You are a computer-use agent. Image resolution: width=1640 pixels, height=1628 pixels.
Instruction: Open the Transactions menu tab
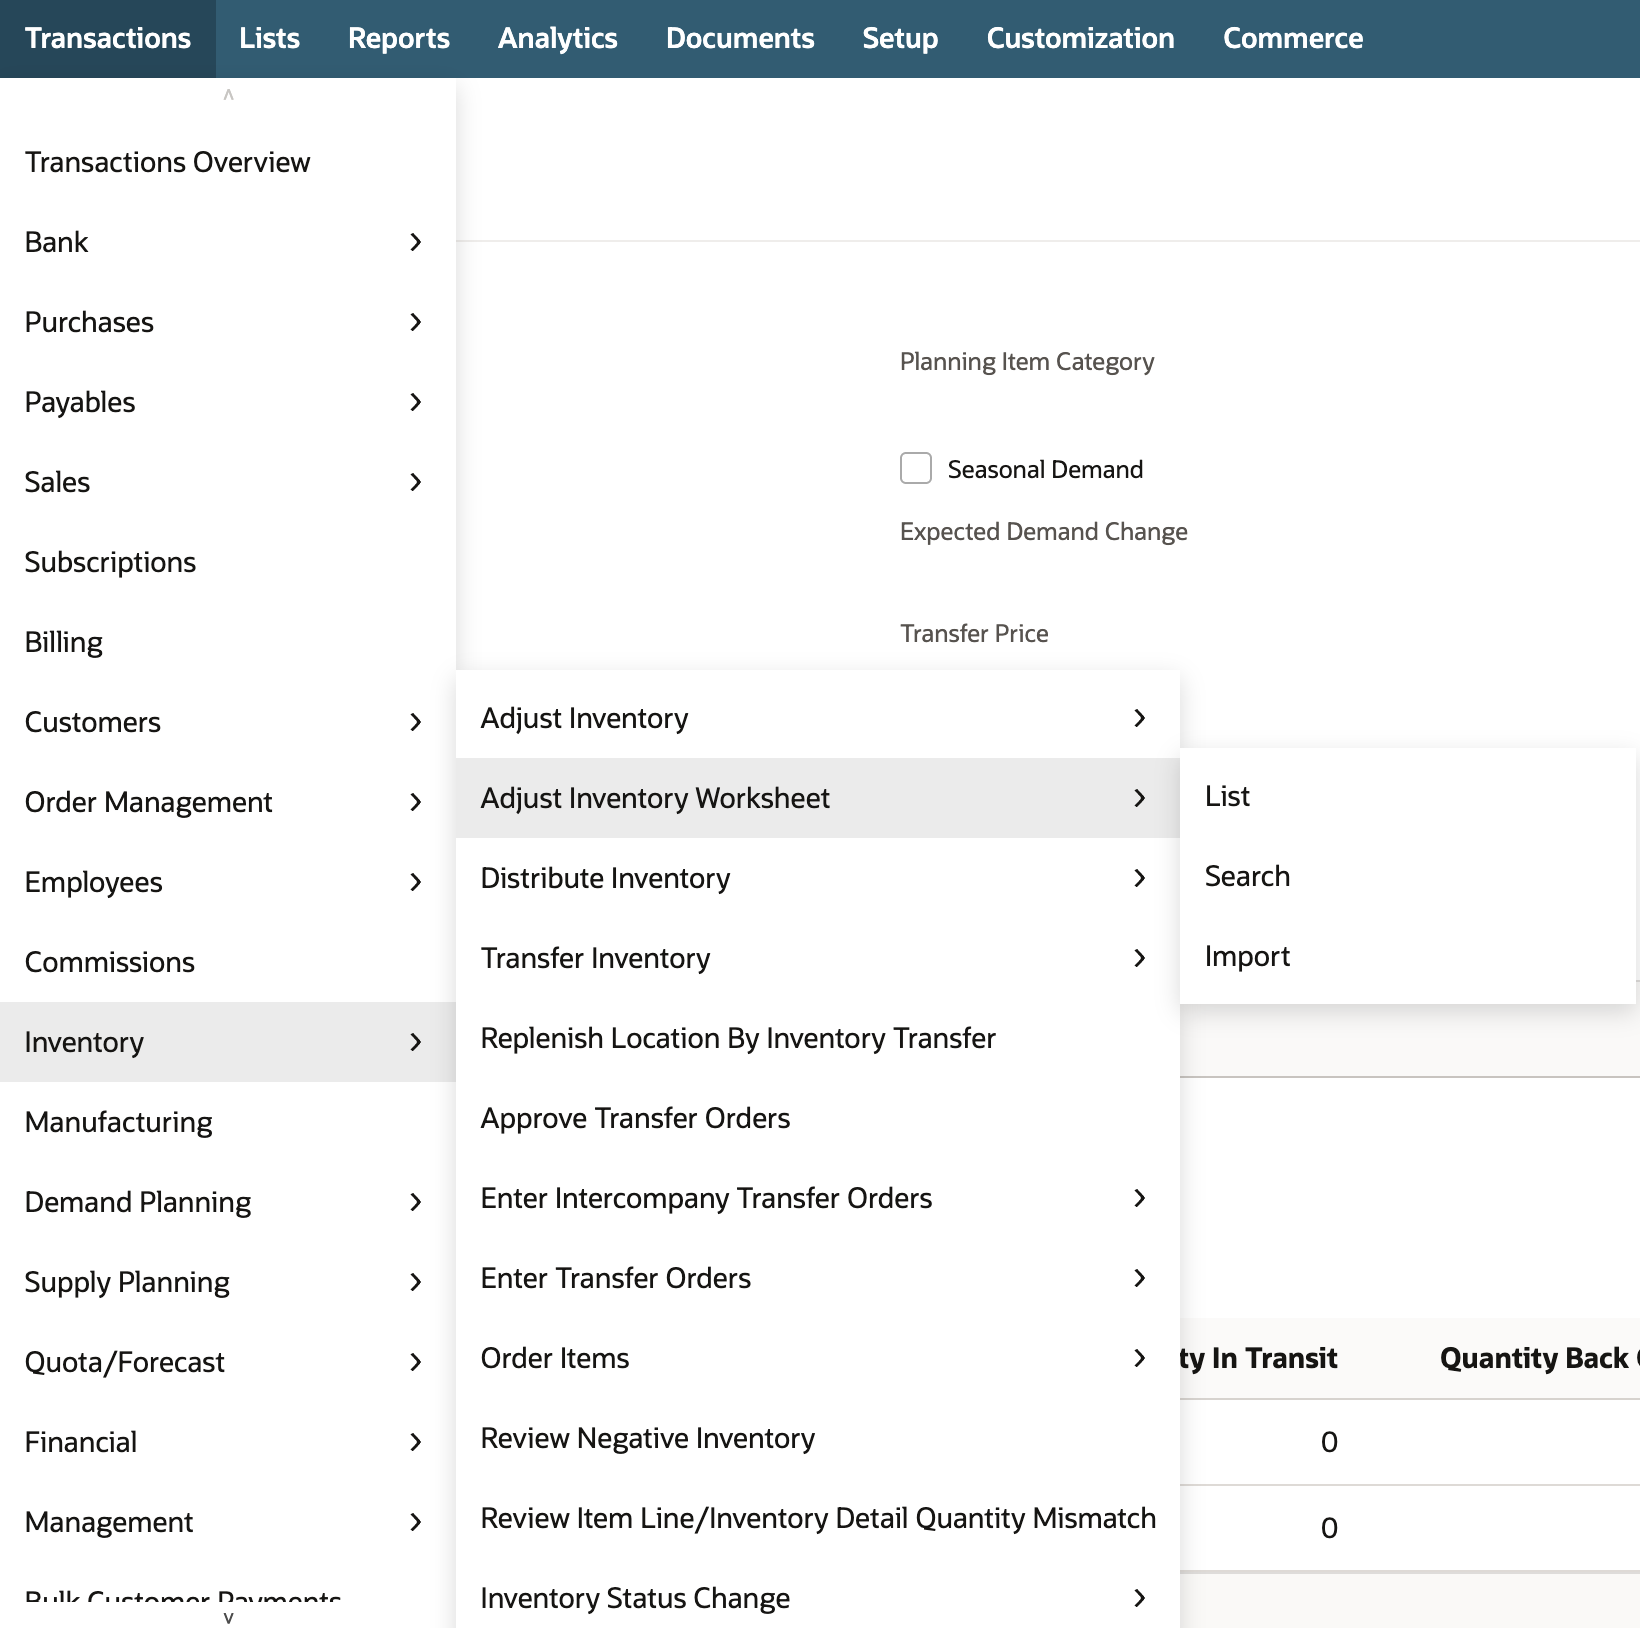click(x=108, y=39)
